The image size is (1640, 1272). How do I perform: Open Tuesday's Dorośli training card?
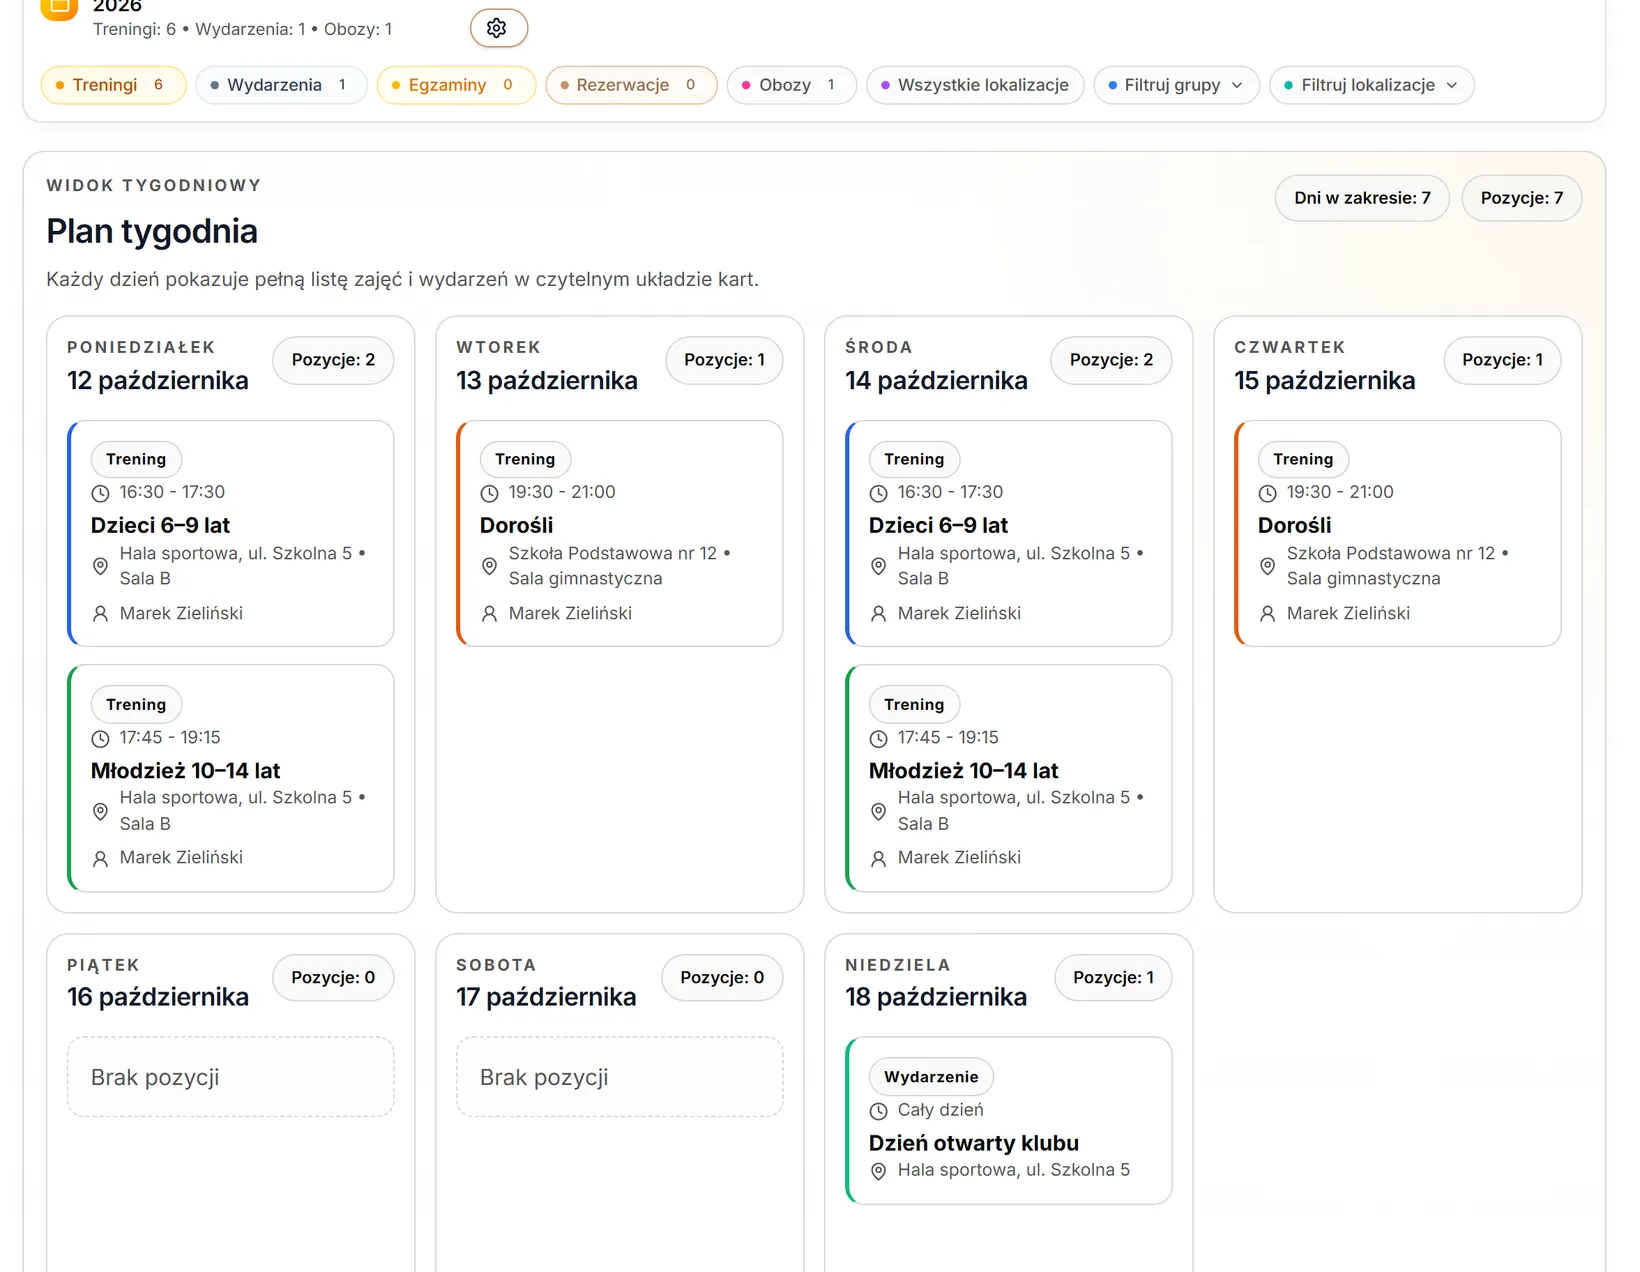pyautogui.click(x=619, y=533)
